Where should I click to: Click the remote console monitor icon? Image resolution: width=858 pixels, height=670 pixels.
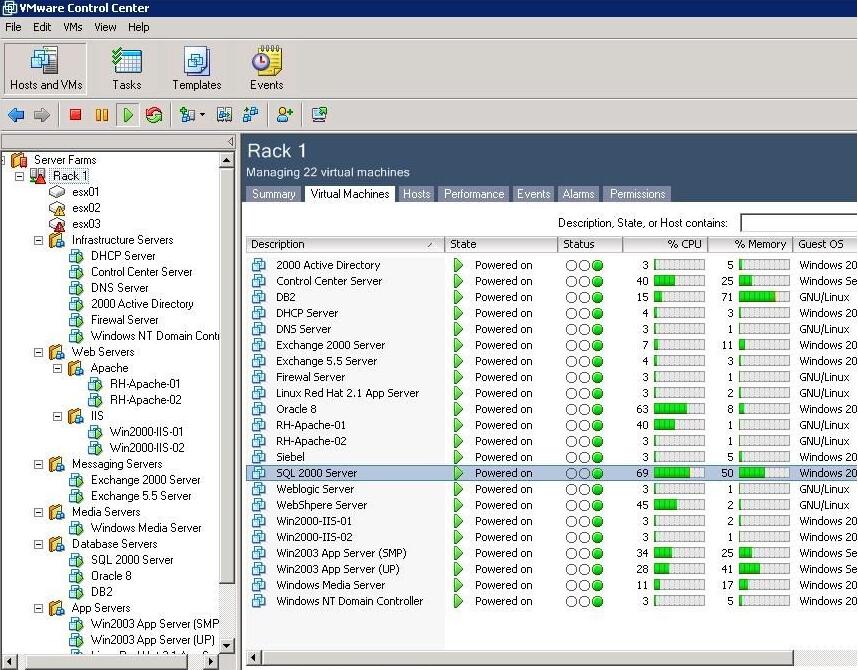320,114
